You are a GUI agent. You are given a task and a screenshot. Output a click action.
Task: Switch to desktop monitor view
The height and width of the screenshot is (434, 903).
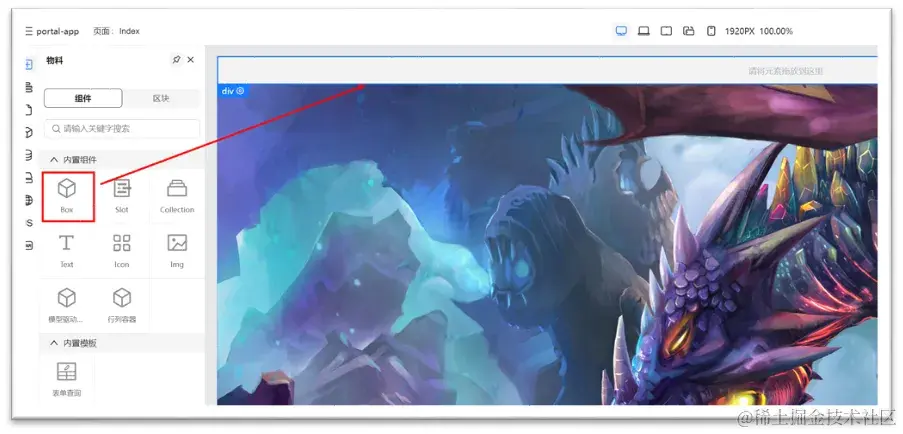tap(621, 31)
